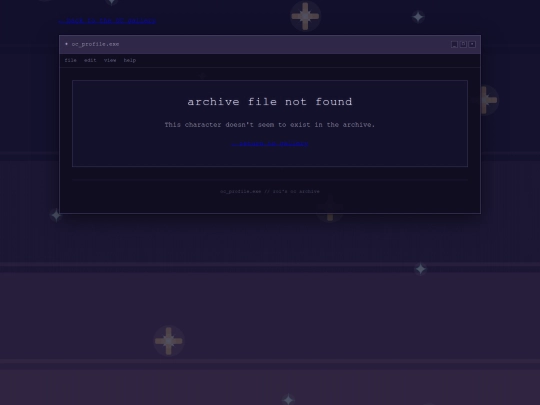Close the oc_profile.exe window
Image resolution: width=540 pixels, height=405 pixels.
click(472, 44)
